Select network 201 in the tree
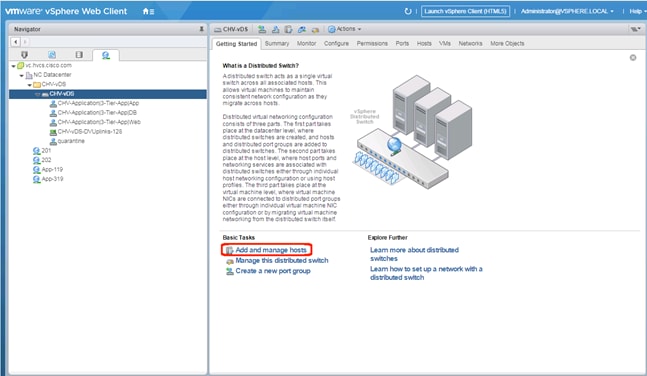Screen dimensions: 647x376 coord(46,151)
